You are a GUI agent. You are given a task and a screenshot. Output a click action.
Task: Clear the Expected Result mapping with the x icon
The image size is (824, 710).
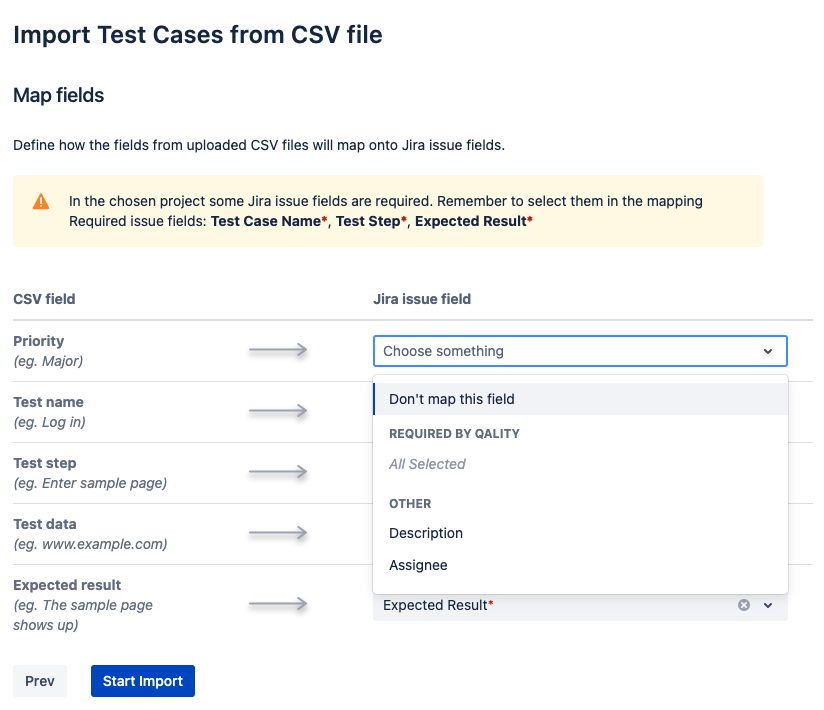click(x=743, y=604)
